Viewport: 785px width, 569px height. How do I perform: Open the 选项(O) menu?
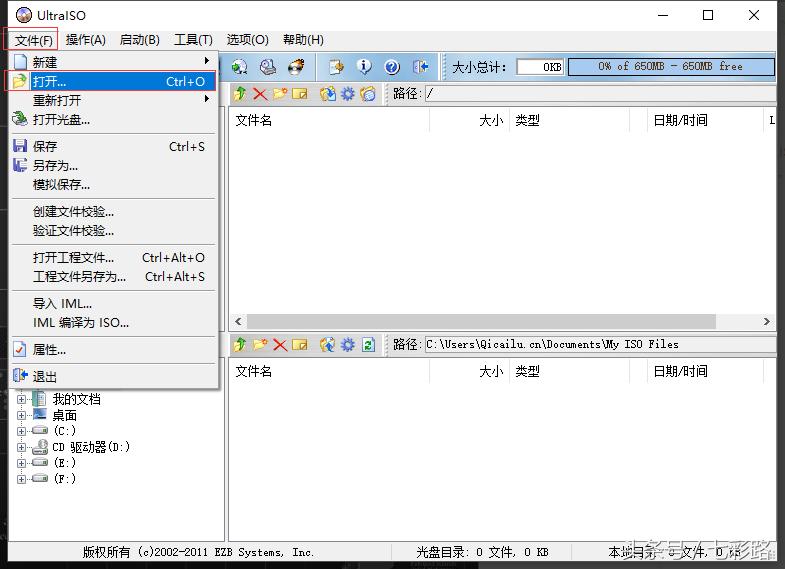pyautogui.click(x=247, y=40)
